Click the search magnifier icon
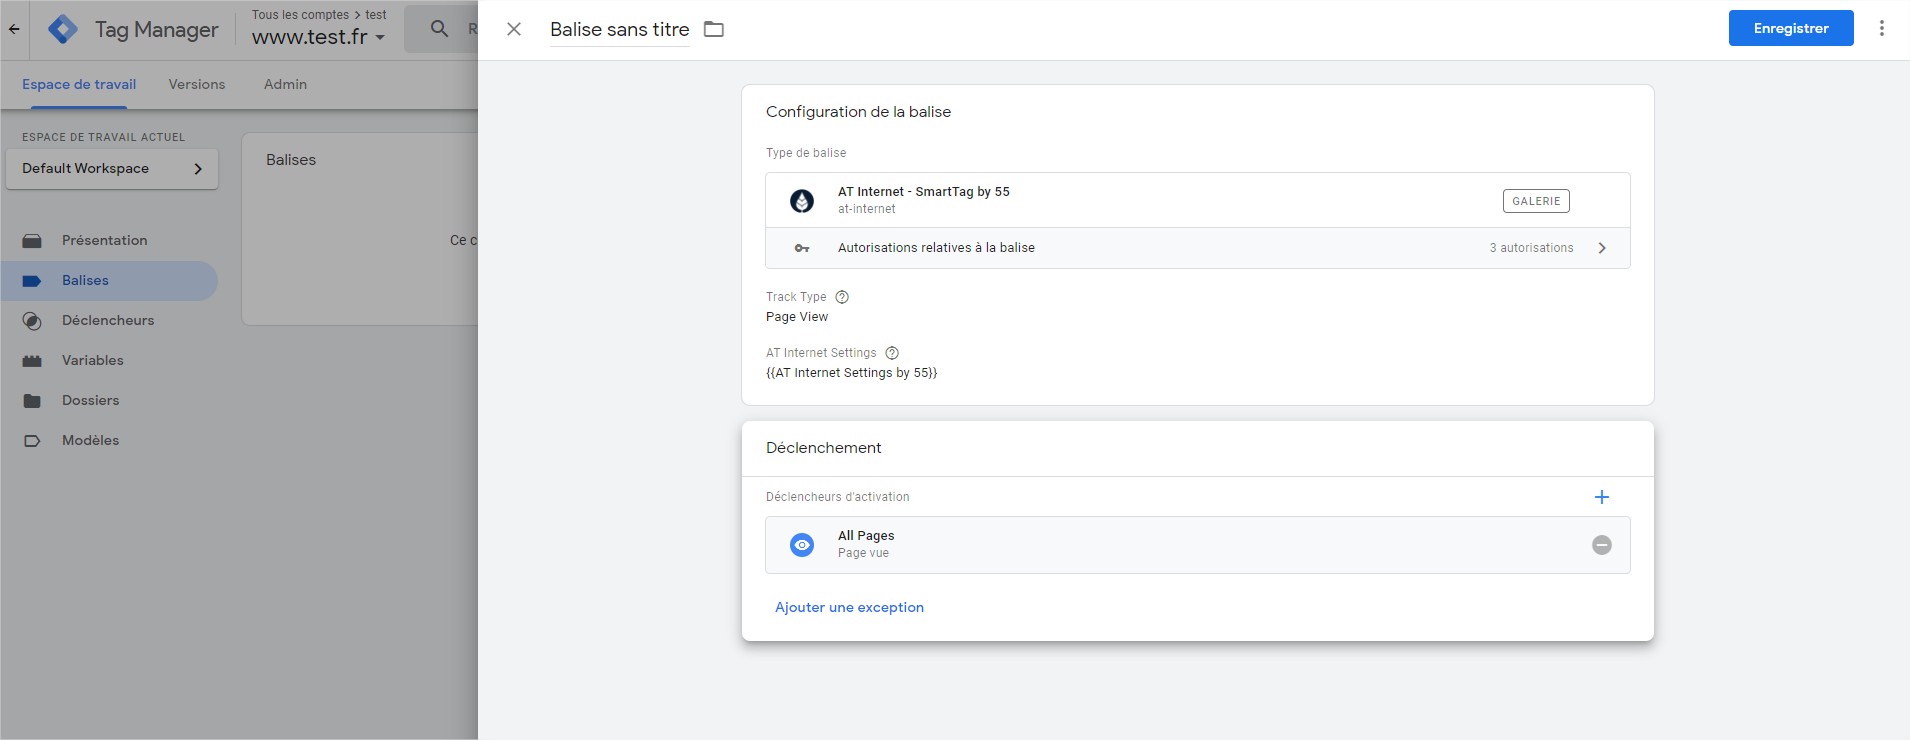1910x740 pixels. coord(439,29)
